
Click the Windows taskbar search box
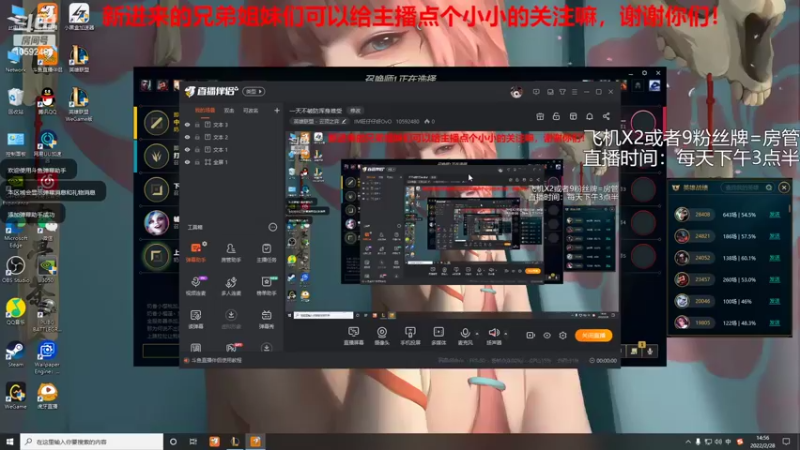point(92,441)
